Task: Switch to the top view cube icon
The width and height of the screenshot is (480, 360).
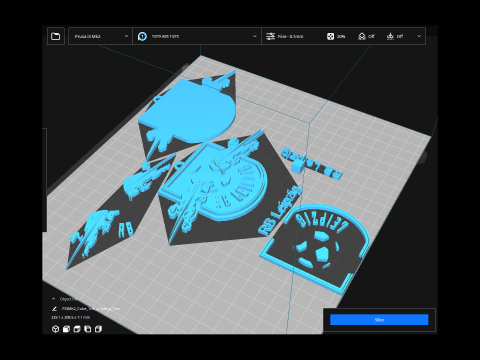Action: coord(77,329)
